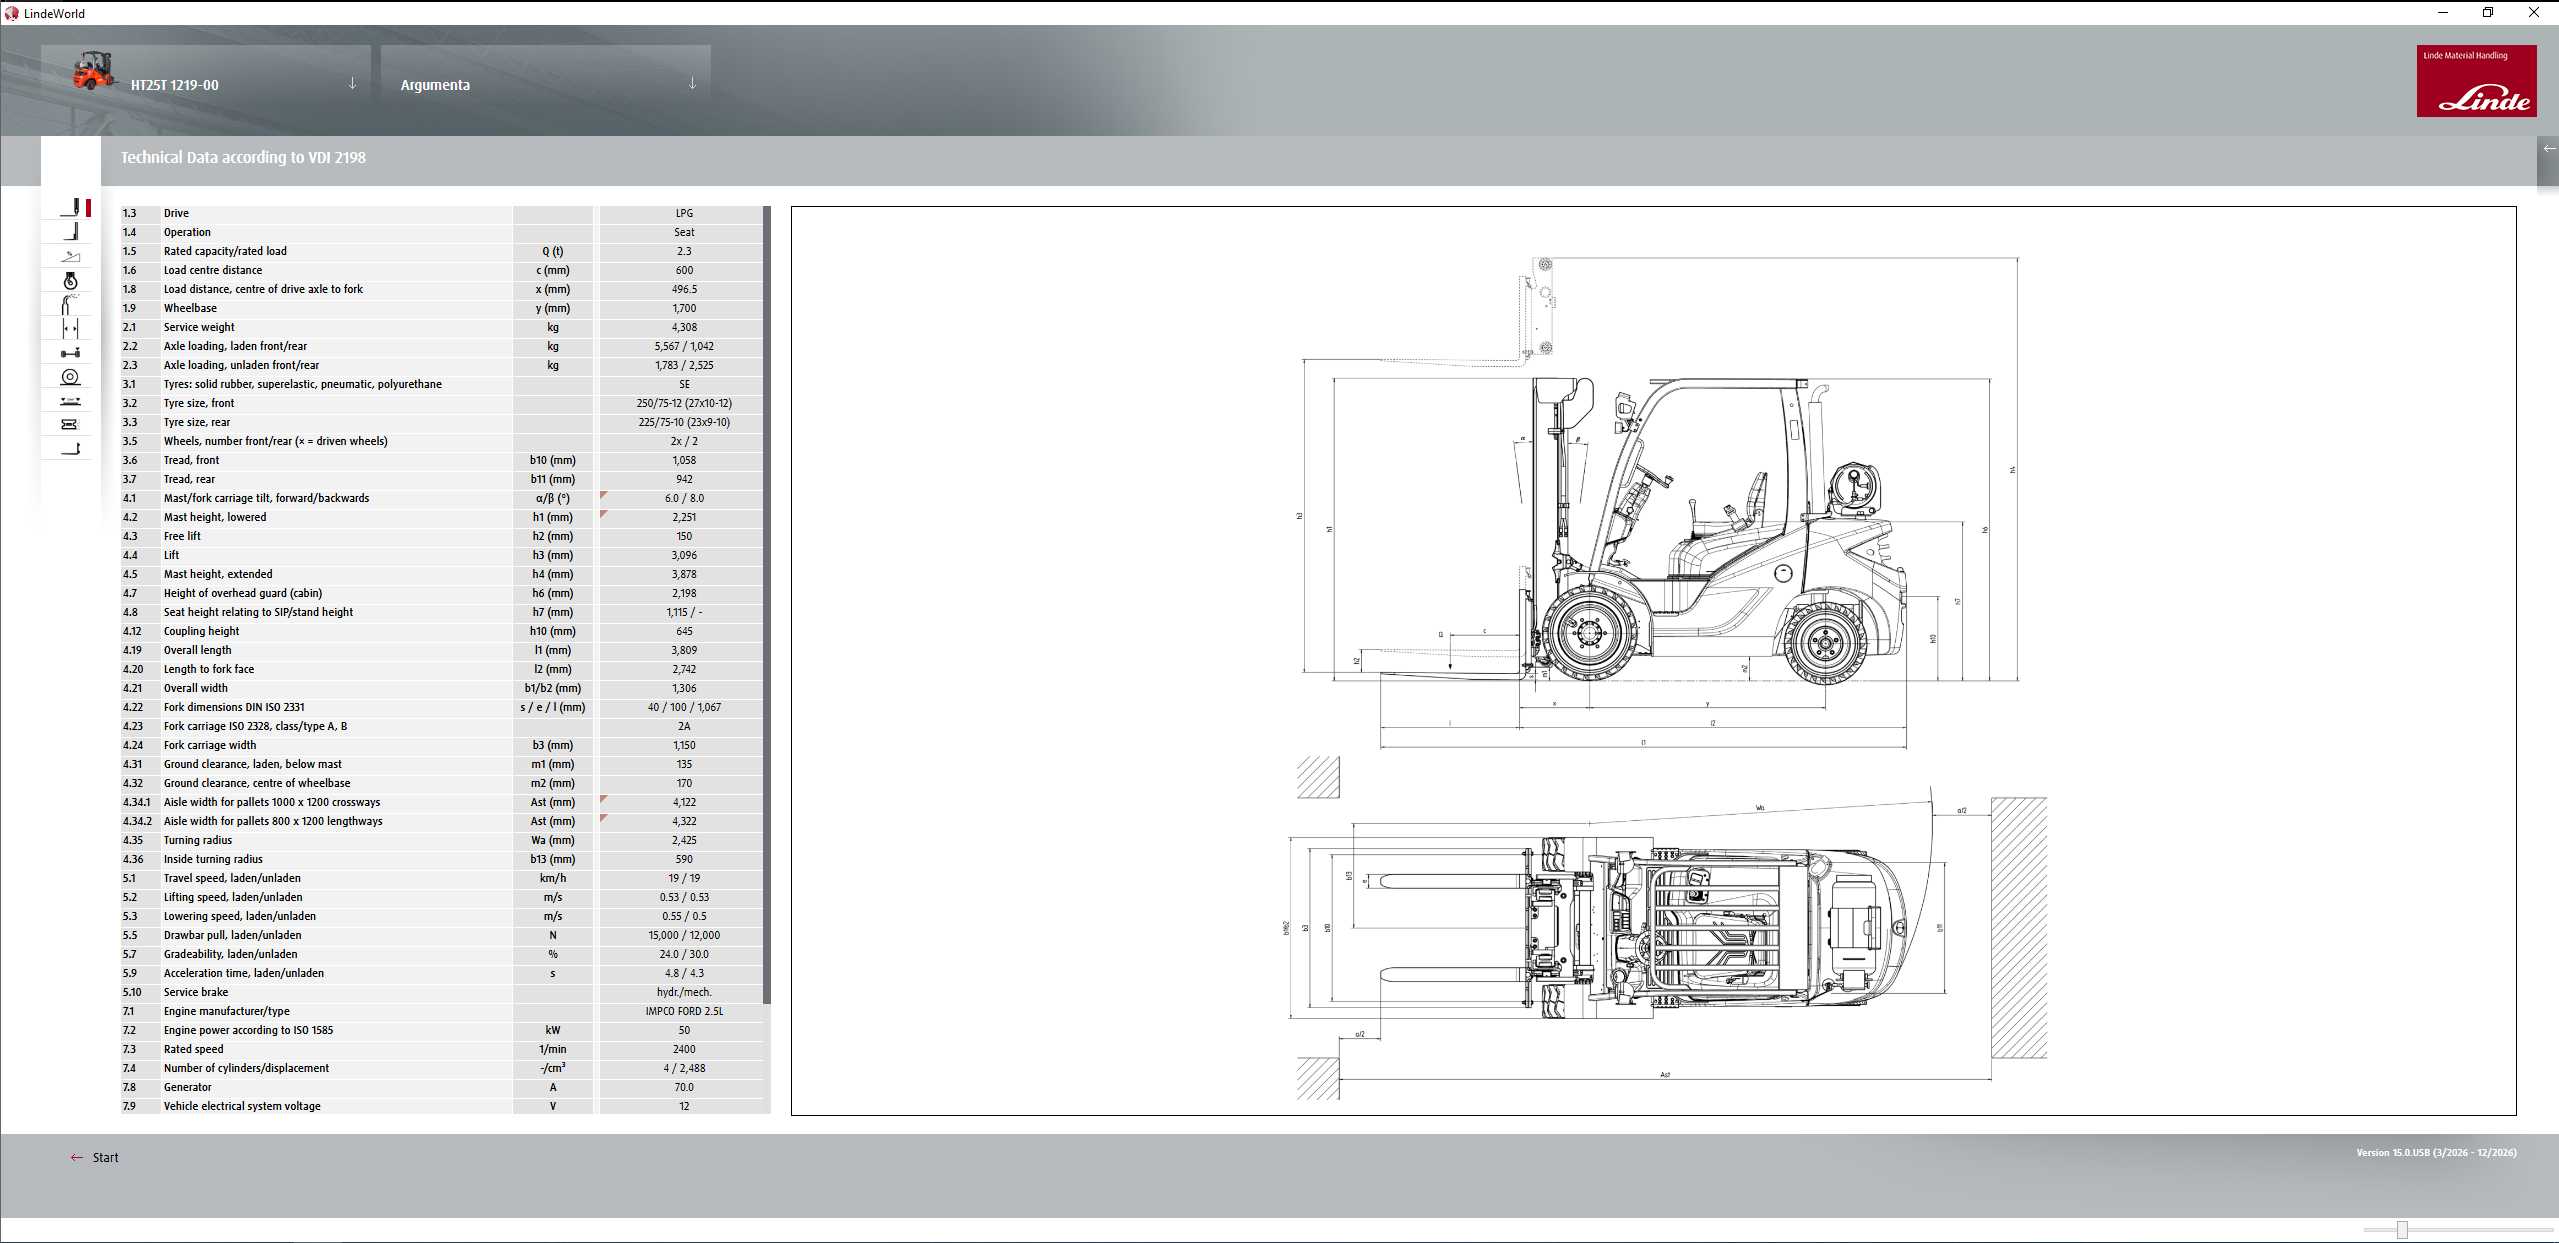Expand the HT25T 1219-00 truck dropdown
The width and height of the screenshot is (2559, 1243).
(x=352, y=84)
